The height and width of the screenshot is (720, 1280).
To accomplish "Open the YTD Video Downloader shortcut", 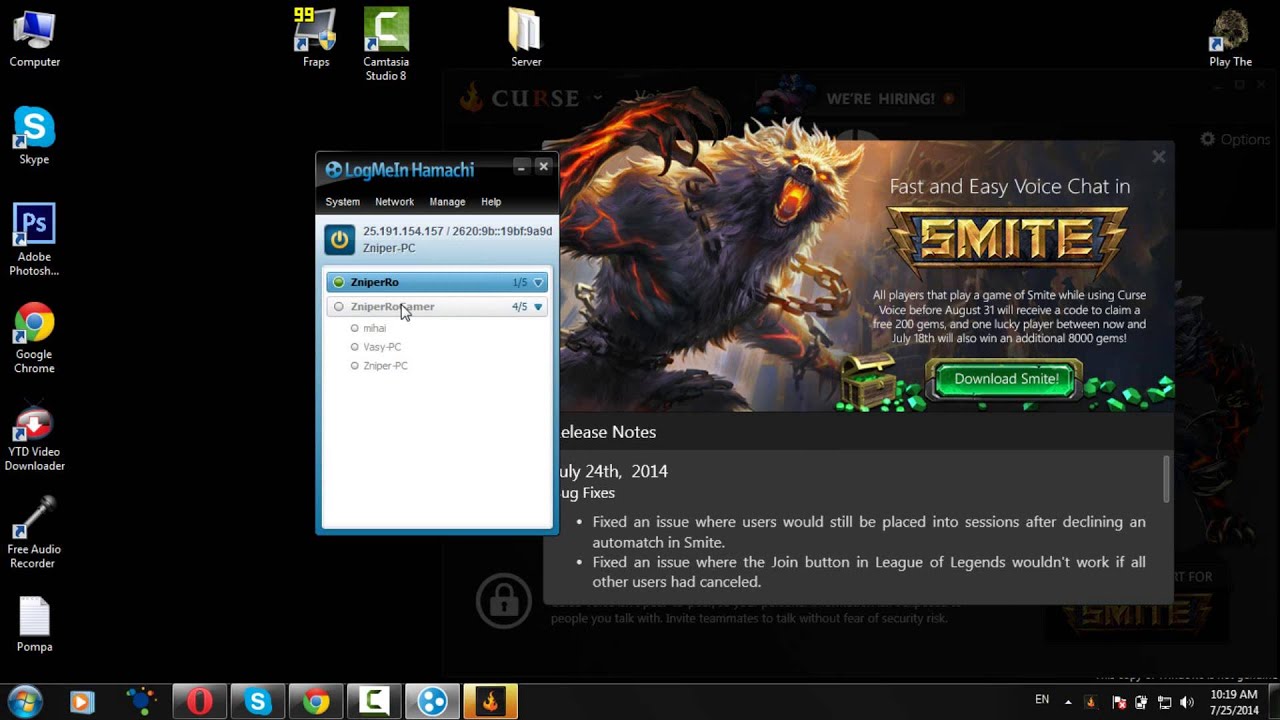I will point(34,435).
